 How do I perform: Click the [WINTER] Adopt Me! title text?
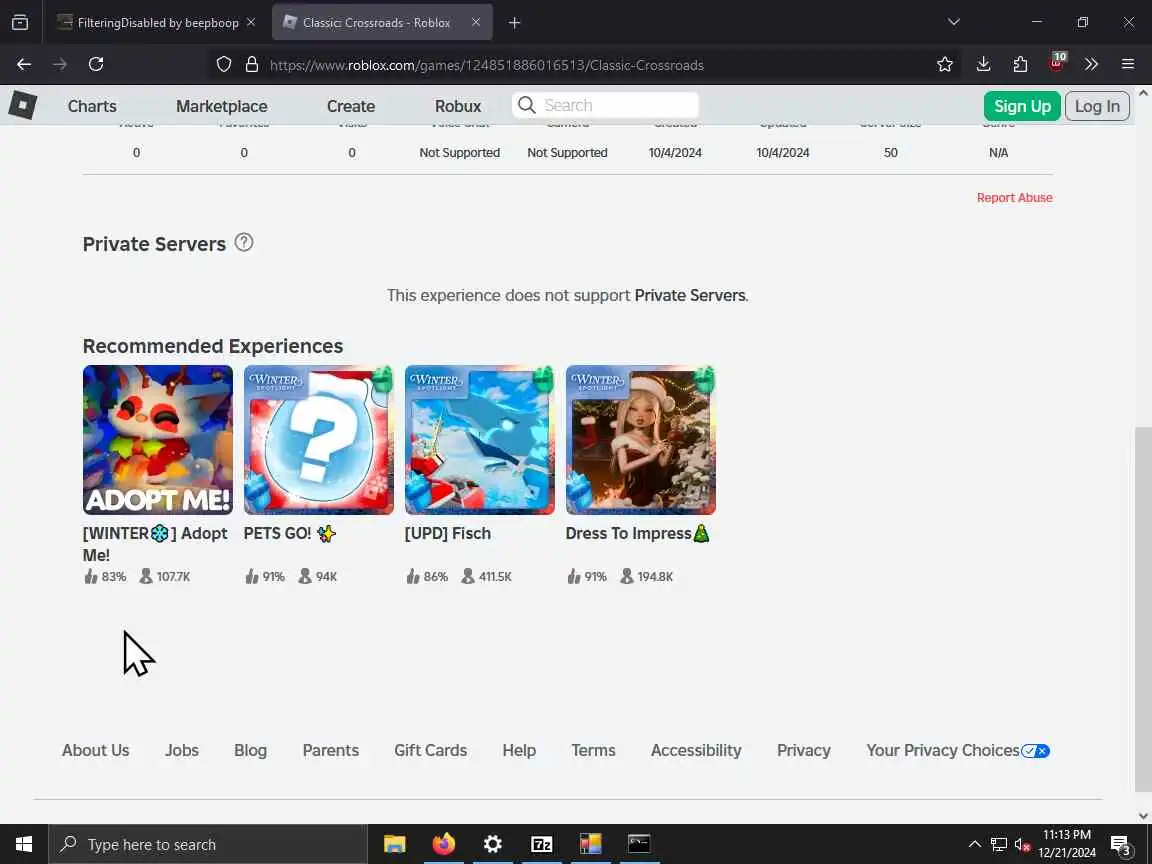pyautogui.click(x=155, y=544)
